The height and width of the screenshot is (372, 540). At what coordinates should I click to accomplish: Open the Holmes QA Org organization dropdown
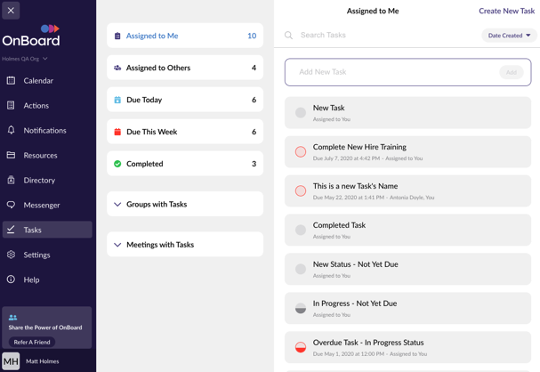24,59
